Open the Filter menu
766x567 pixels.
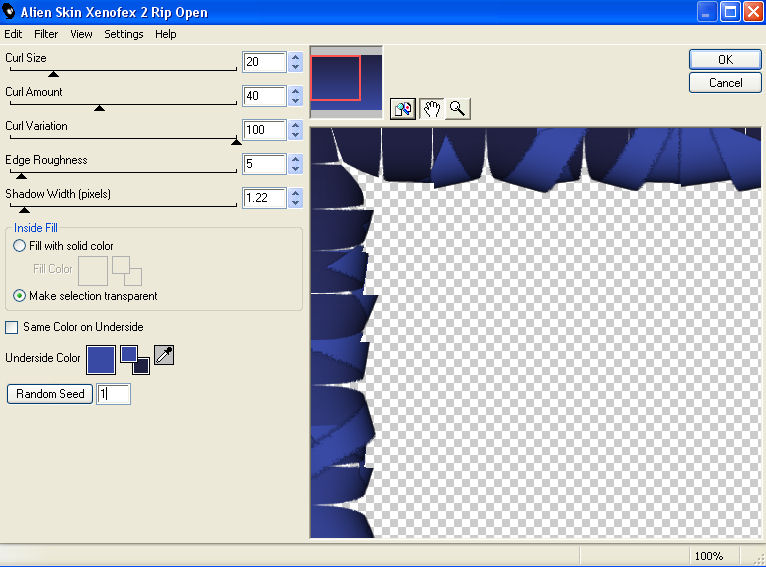46,34
